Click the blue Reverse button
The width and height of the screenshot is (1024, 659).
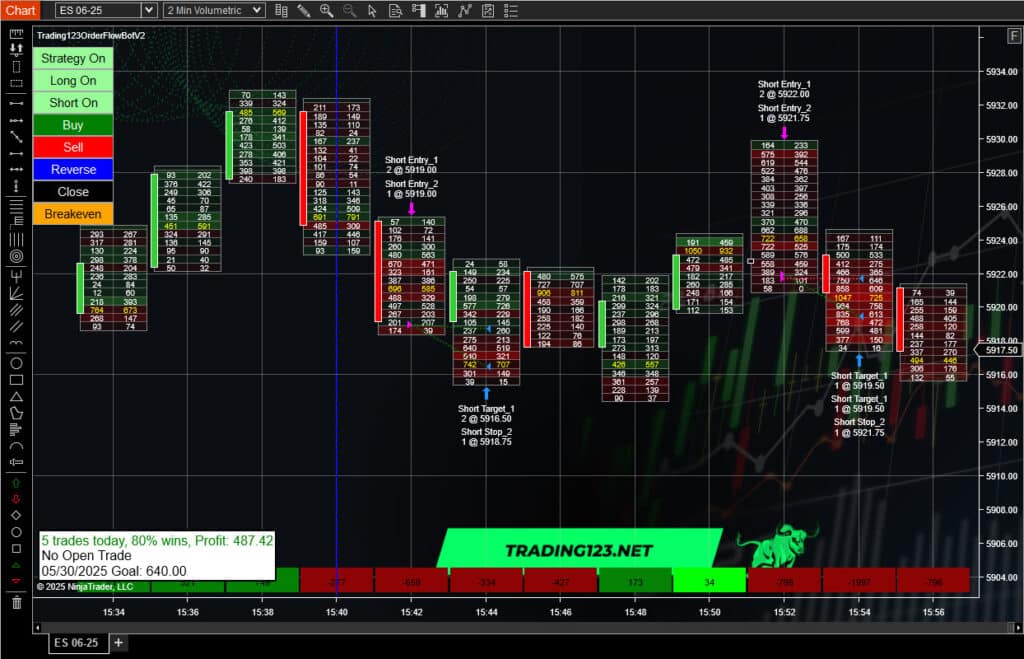73,169
